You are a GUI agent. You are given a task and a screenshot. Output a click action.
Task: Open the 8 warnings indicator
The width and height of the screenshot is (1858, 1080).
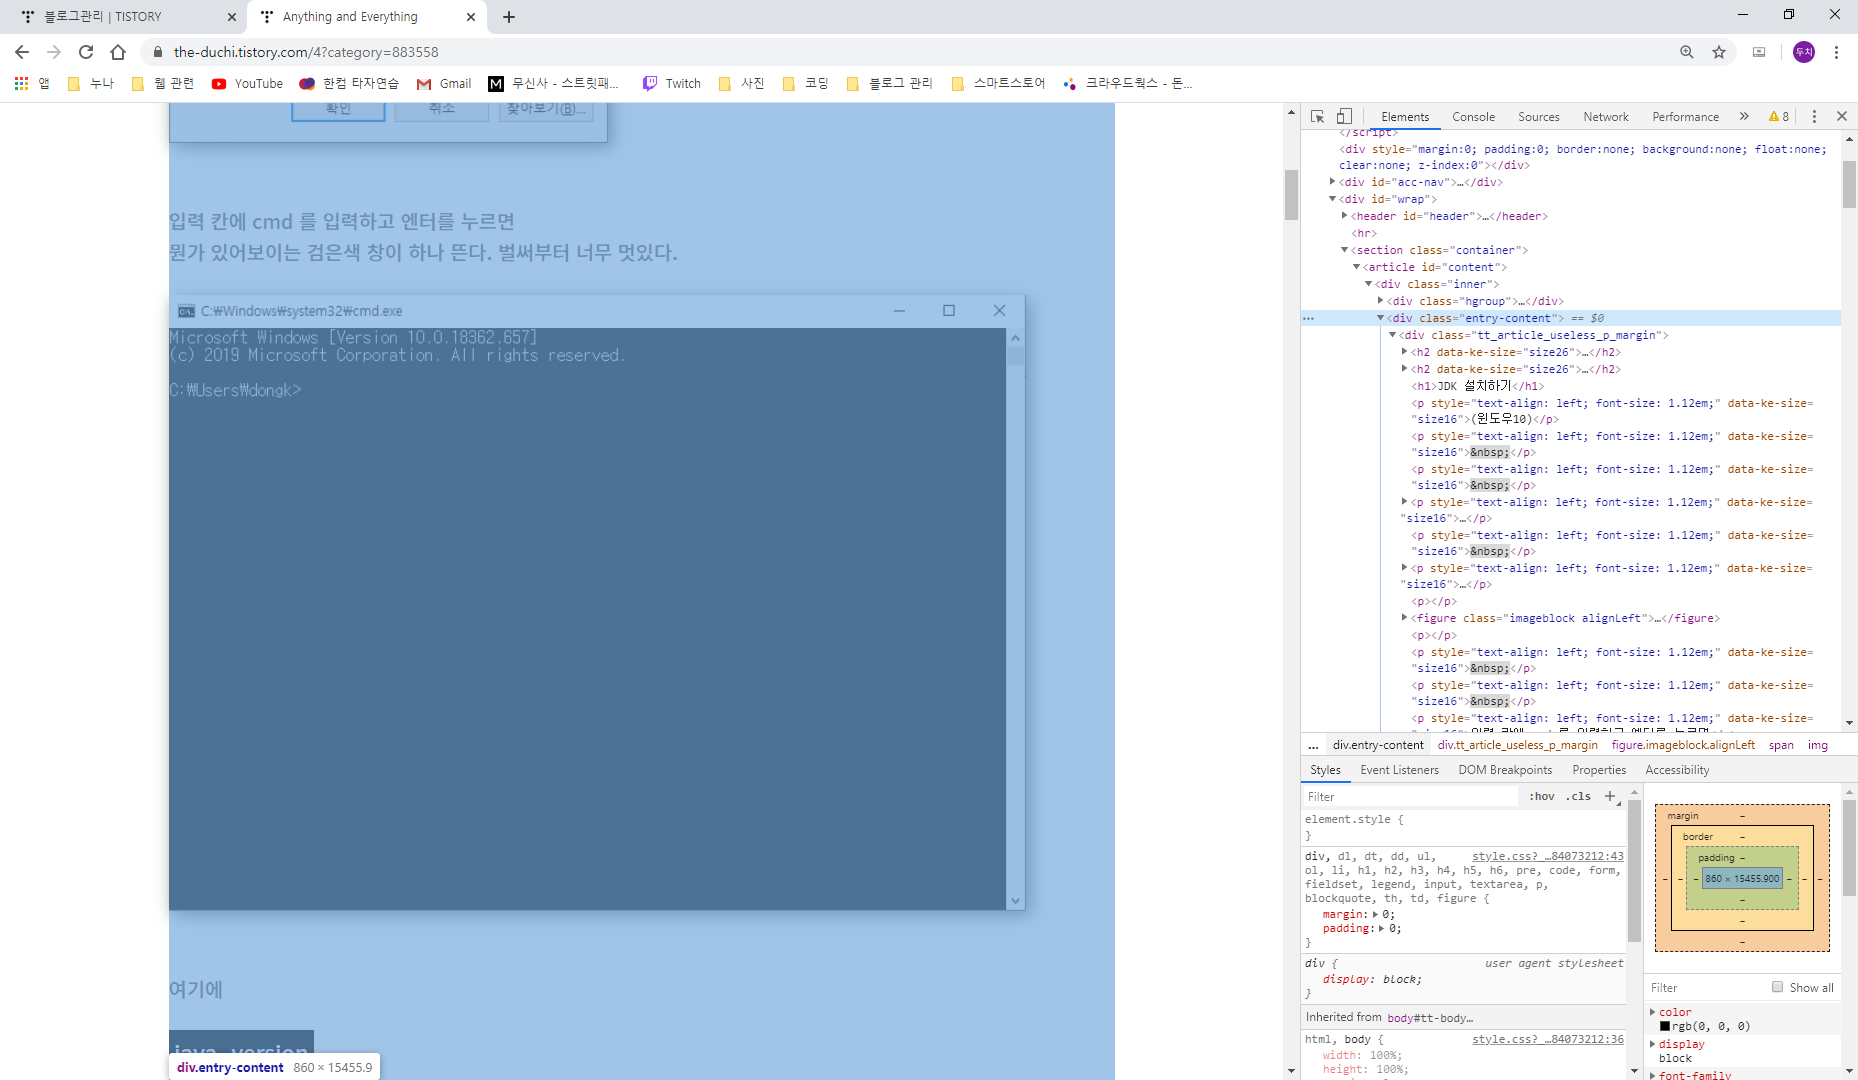1779,117
